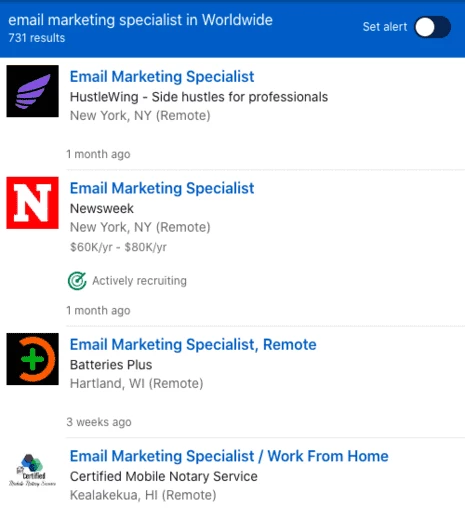This screenshot has width=465, height=520.
Task: Click the HustleWing purple wing logo
Action: [32, 91]
